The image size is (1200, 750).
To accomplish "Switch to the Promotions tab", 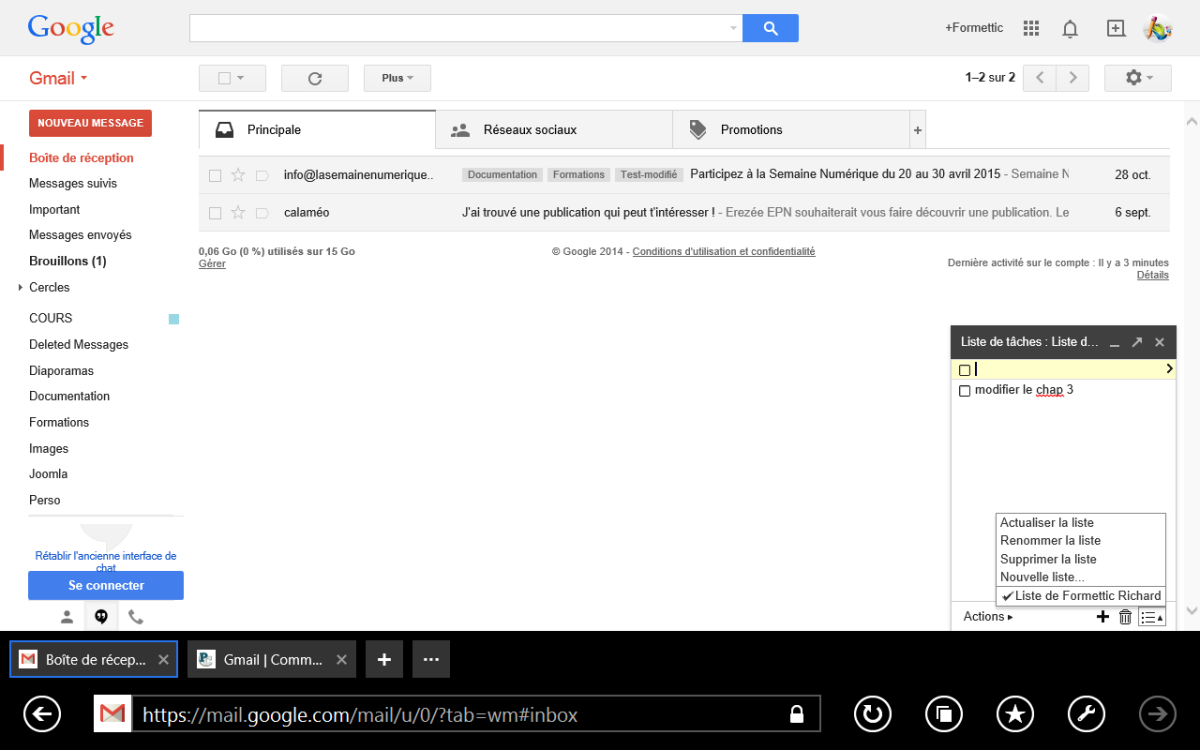I will (791, 130).
